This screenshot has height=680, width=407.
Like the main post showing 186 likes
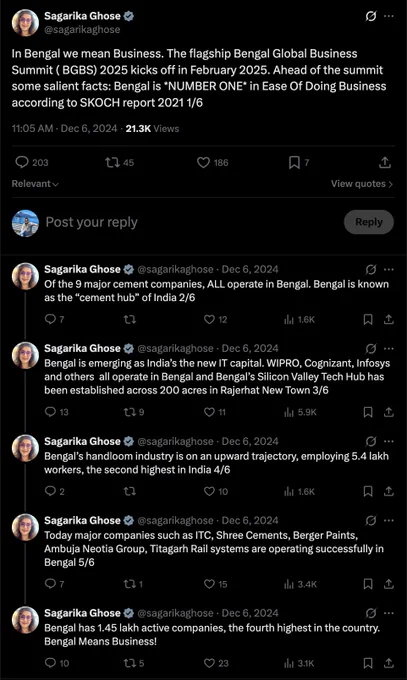point(203,163)
